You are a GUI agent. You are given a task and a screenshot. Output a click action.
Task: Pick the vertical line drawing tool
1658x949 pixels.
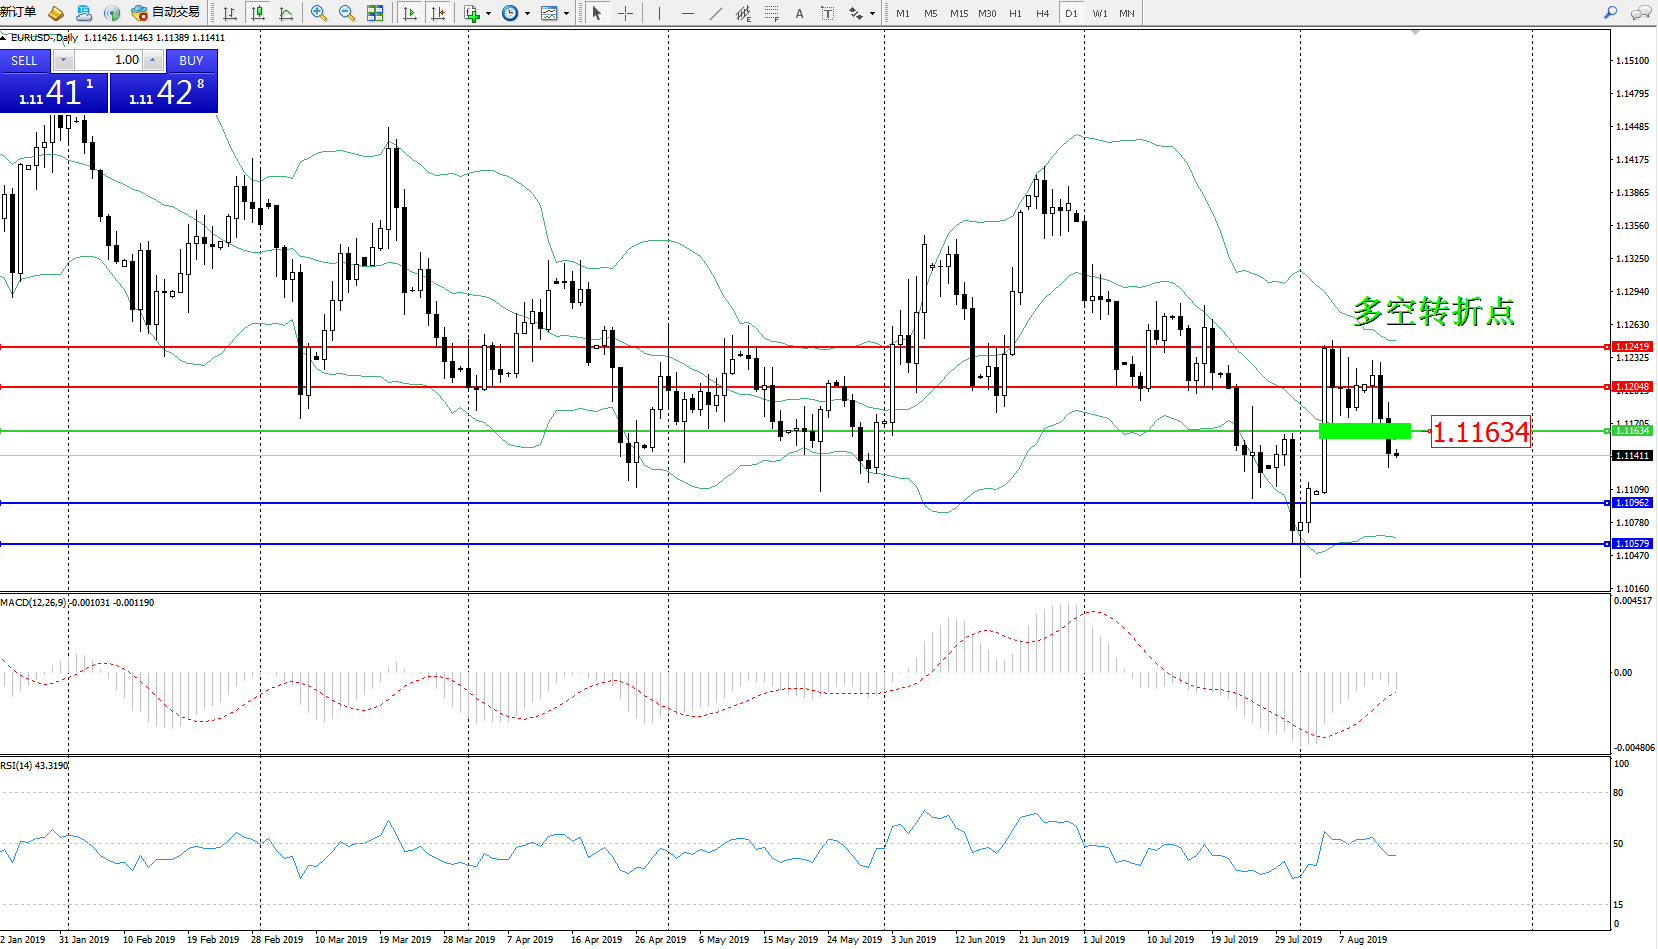[x=659, y=13]
